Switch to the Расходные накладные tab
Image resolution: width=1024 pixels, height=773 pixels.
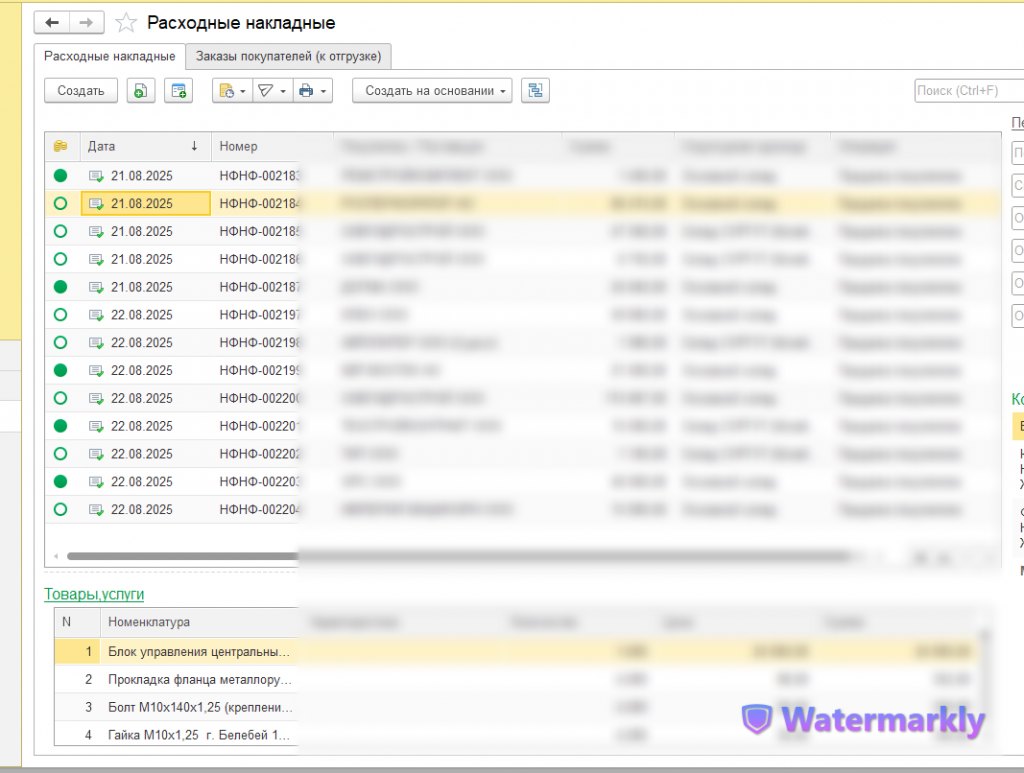click(x=110, y=56)
